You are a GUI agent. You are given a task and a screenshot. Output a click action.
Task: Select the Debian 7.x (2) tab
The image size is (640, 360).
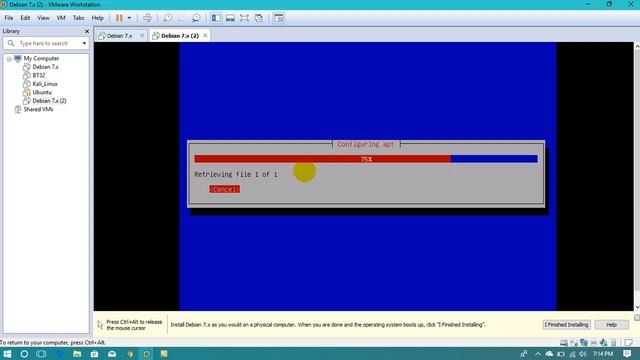pyautogui.click(x=180, y=36)
